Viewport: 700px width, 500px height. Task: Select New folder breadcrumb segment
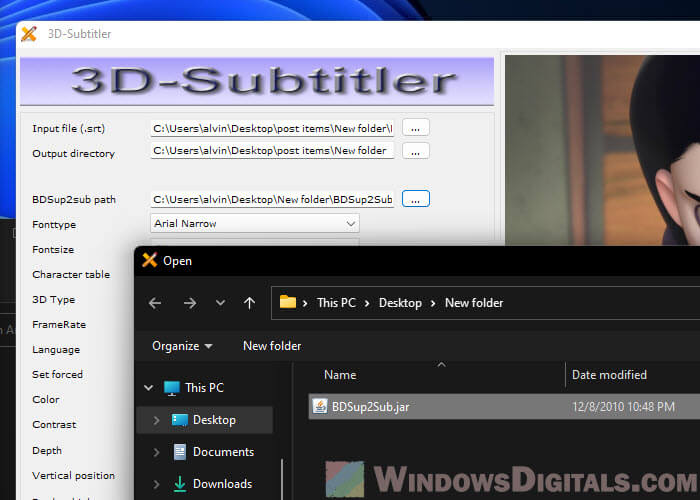click(474, 303)
